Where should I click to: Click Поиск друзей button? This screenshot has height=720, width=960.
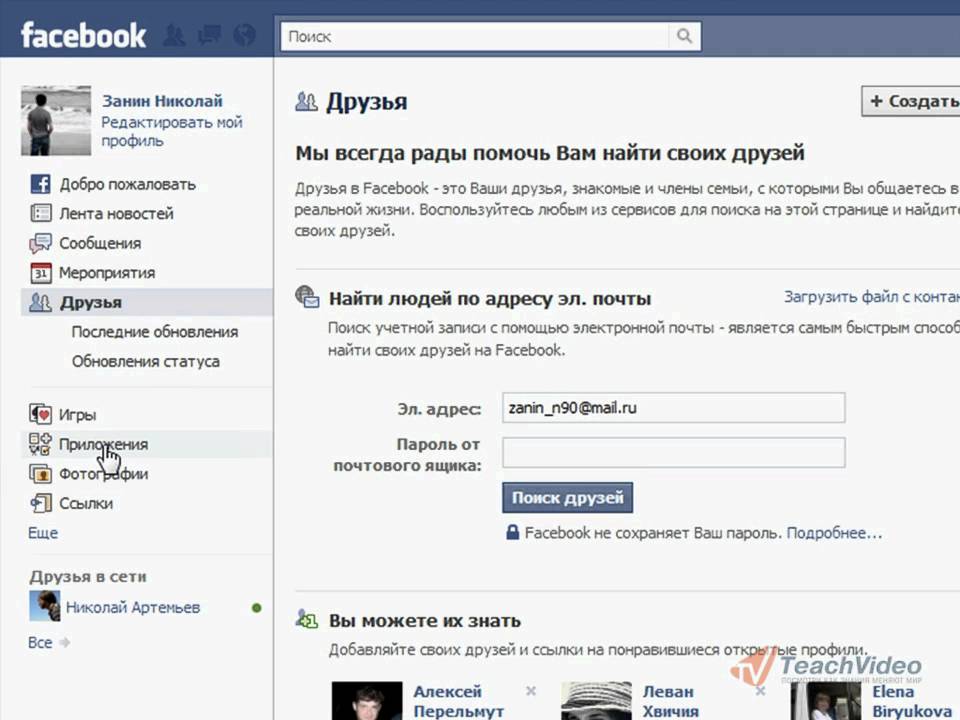tap(568, 498)
